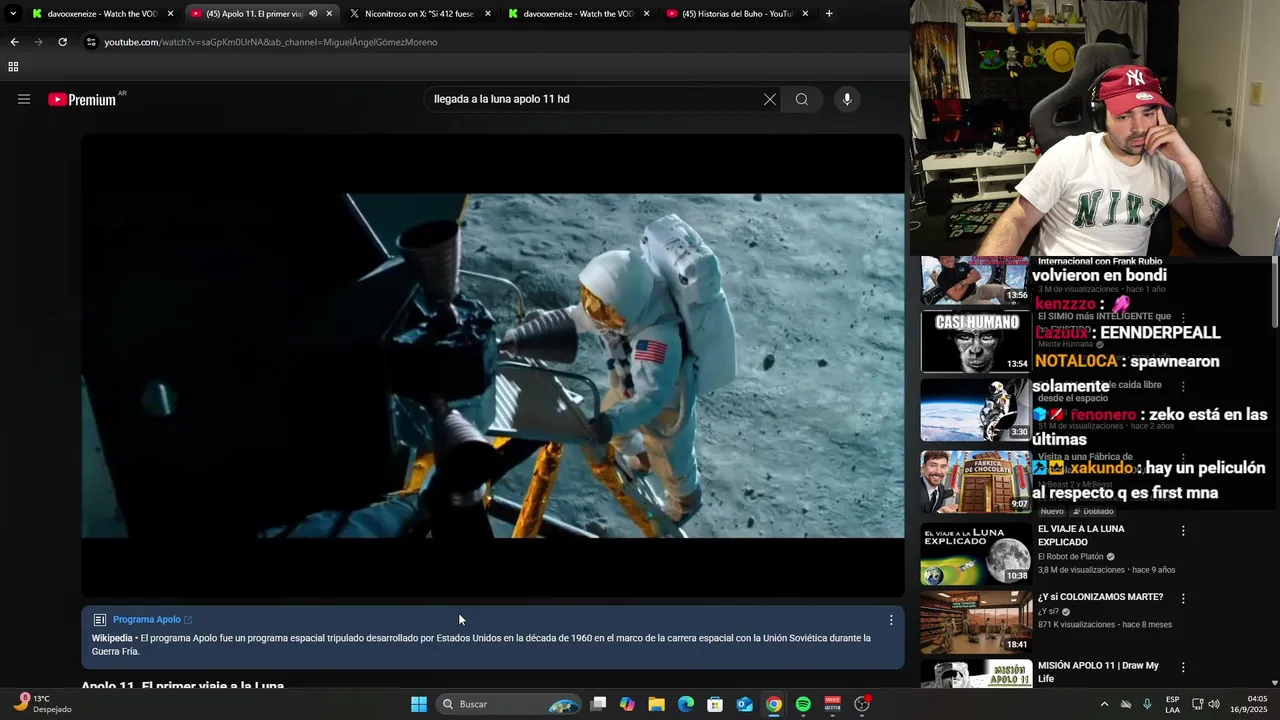This screenshot has width=1280, height=720.
Task: Open the site information icon in address bar
Action: (91, 42)
